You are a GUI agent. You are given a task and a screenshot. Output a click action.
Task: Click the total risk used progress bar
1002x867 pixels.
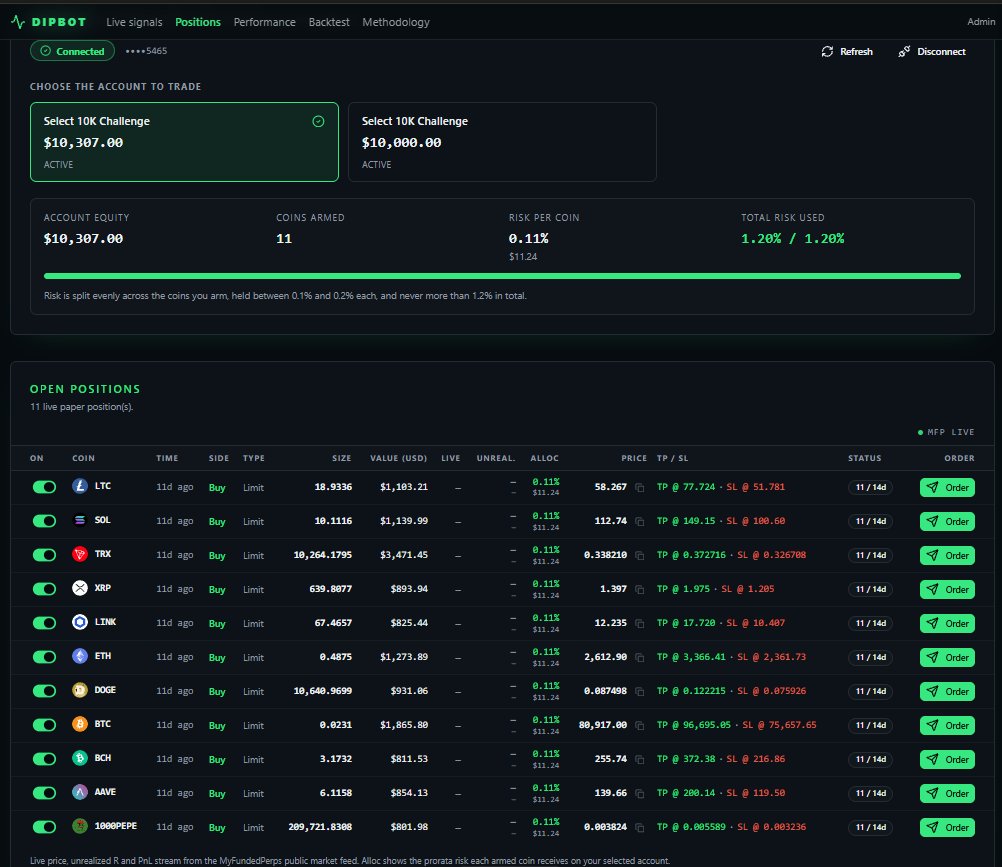(502, 276)
